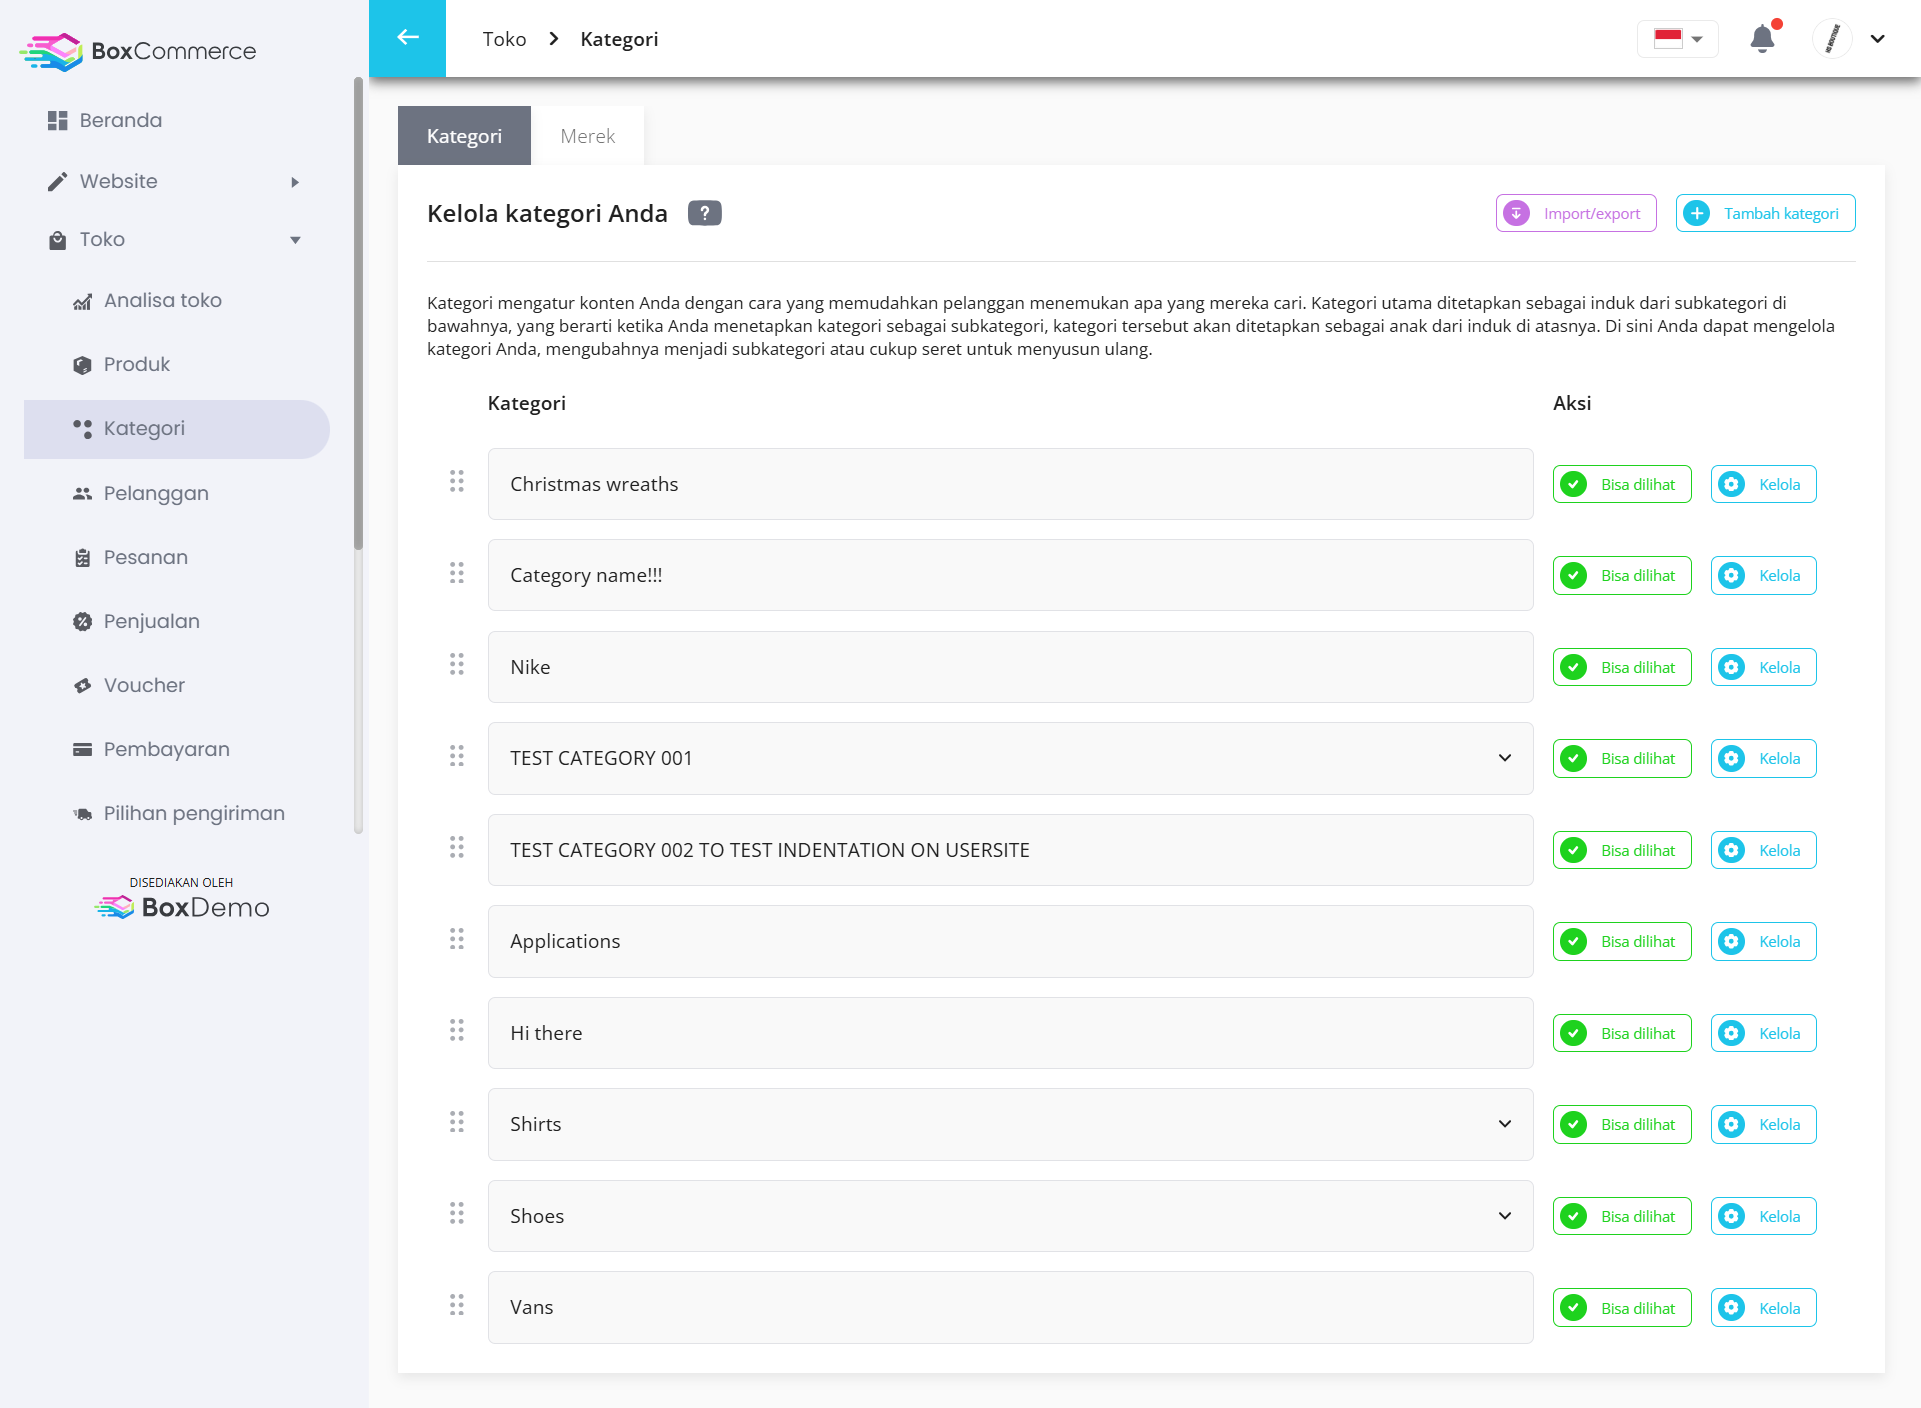
Task: Collapse the Toko sidebar submenu
Action: (x=295, y=240)
